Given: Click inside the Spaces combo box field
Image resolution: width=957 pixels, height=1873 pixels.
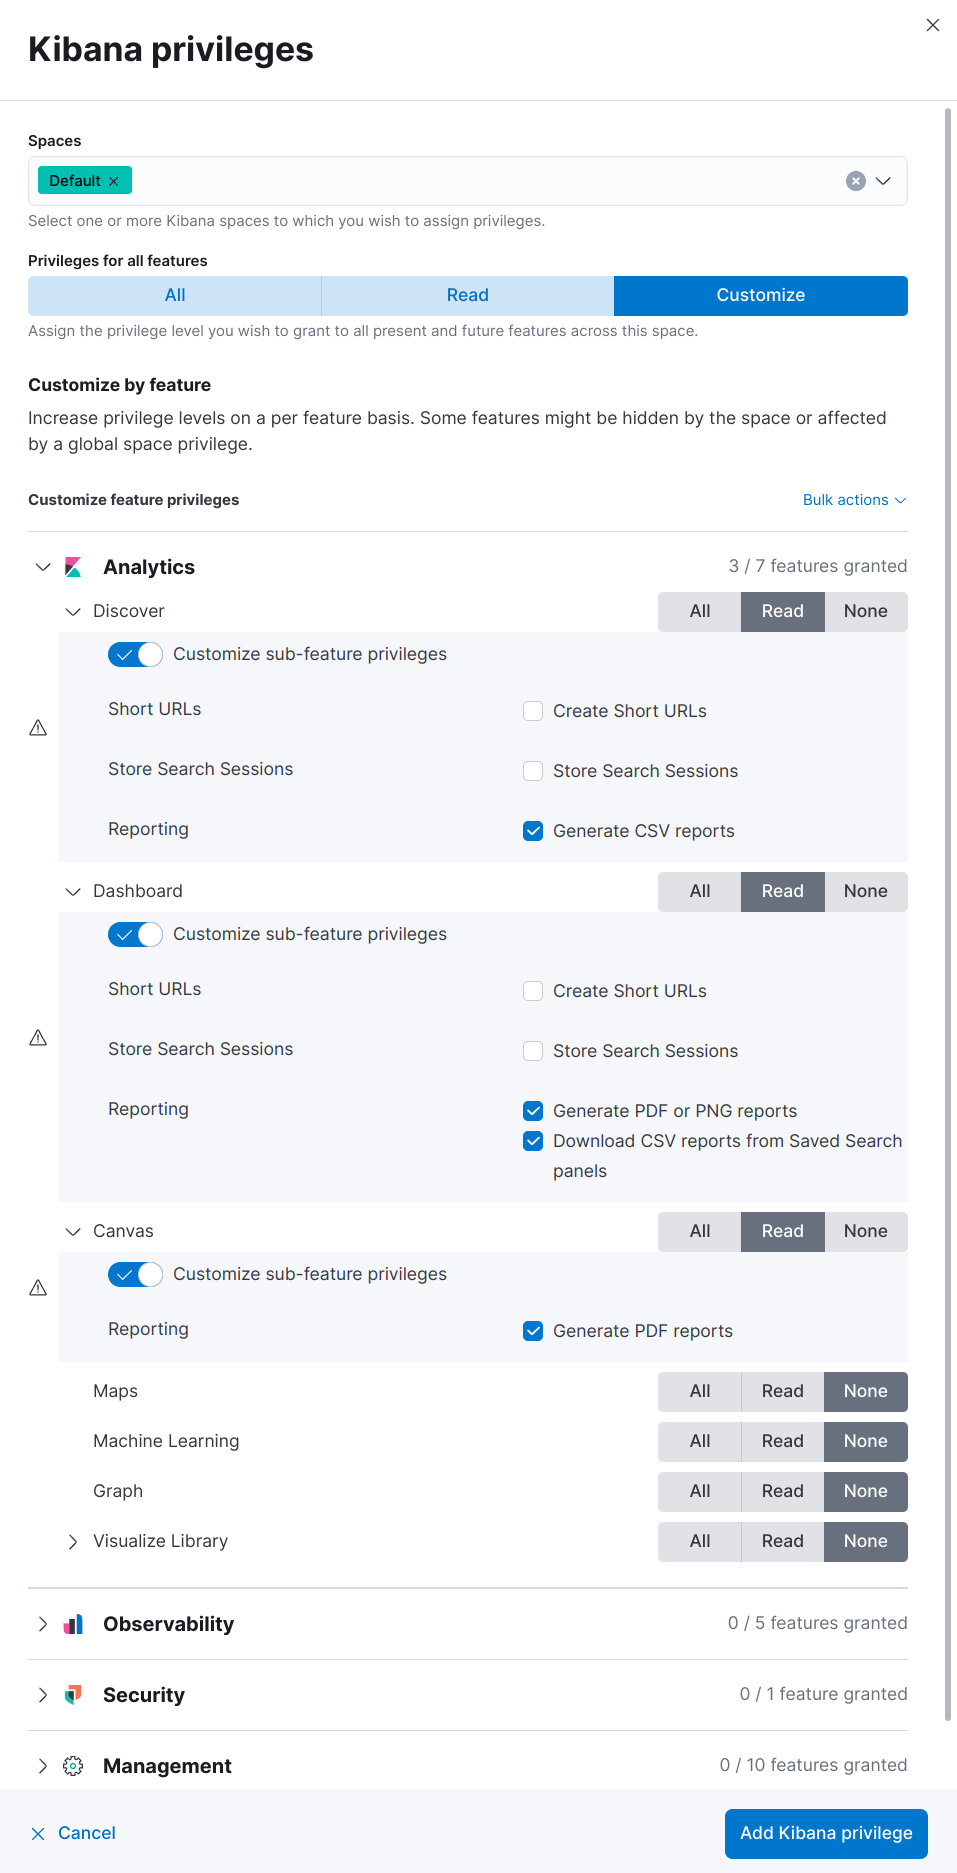Looking at the screenshot, I should (480, 181).
